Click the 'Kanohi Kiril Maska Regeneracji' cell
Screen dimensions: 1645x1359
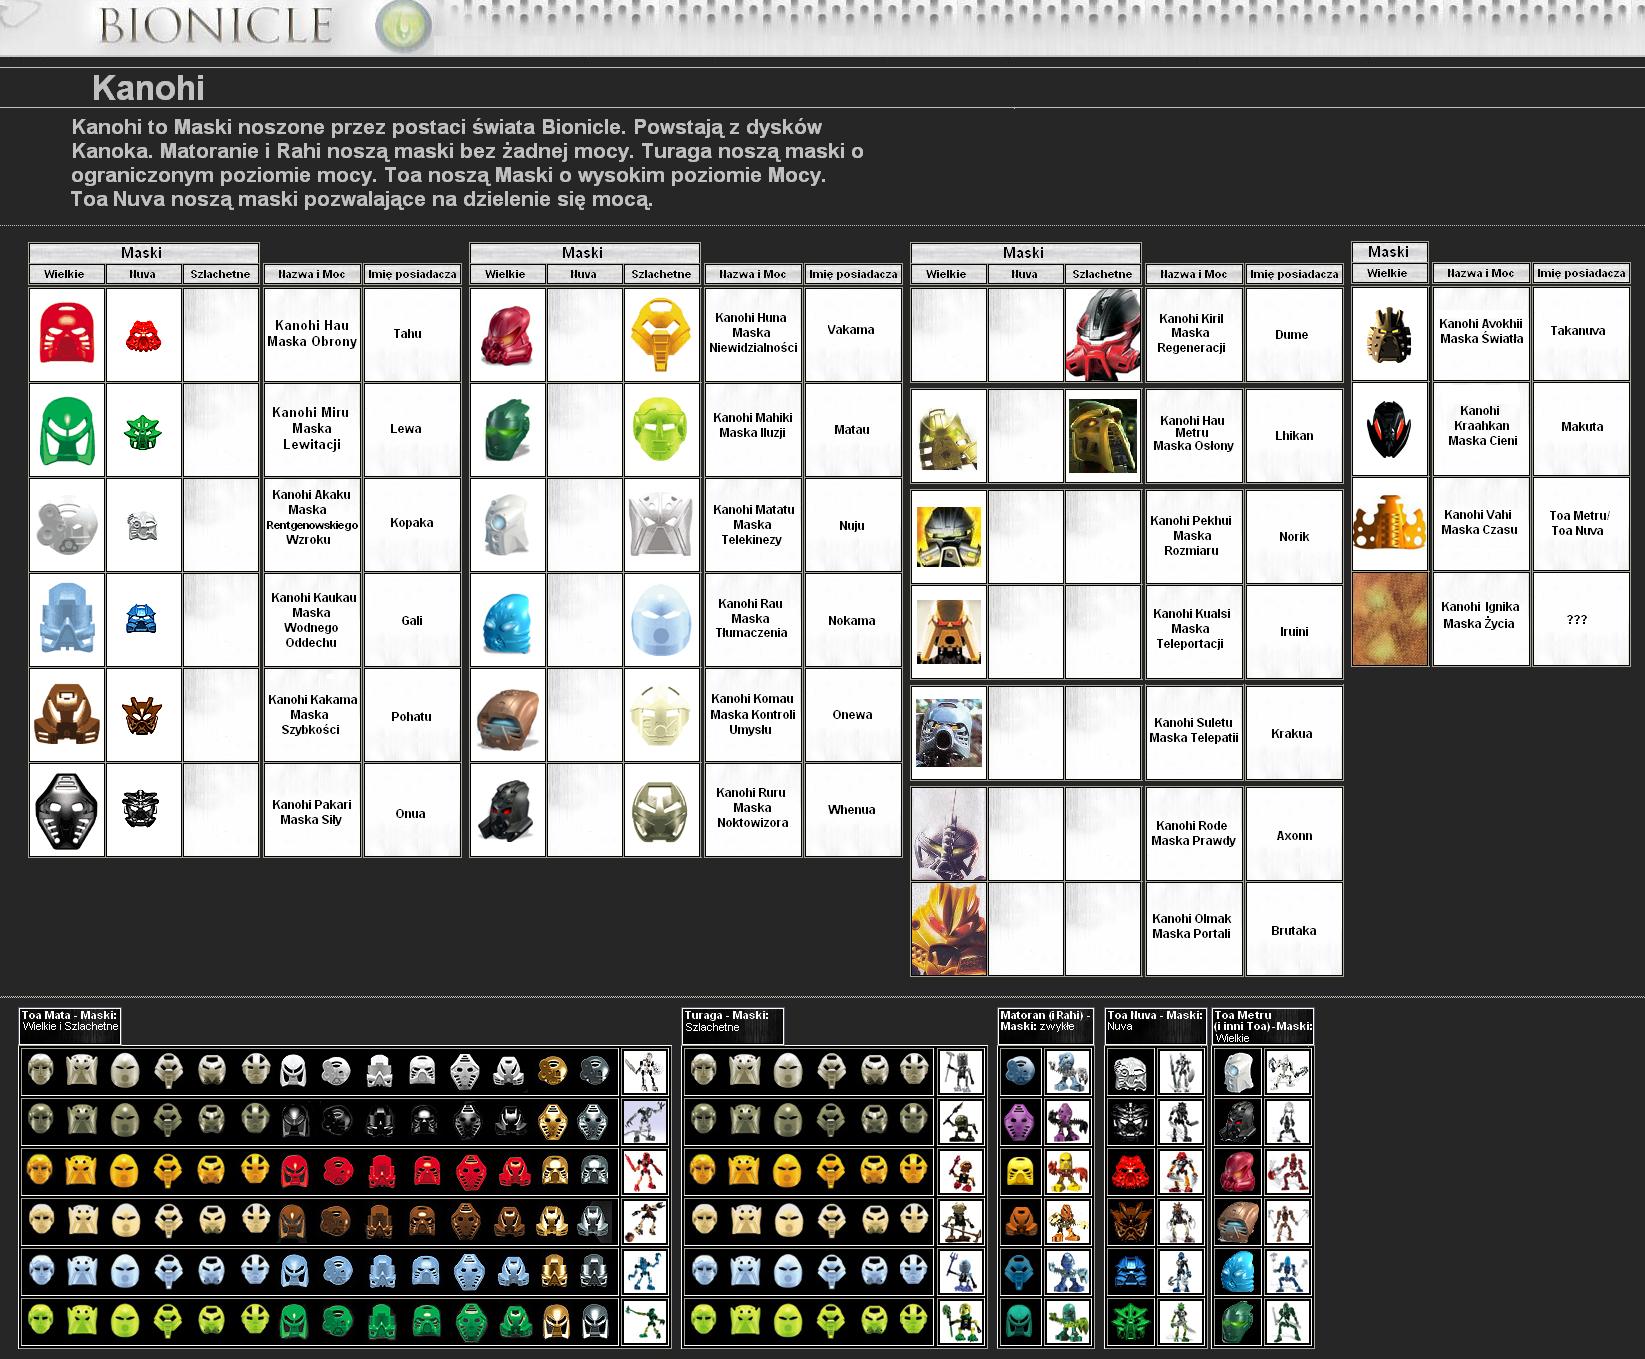coord(1194,334)
